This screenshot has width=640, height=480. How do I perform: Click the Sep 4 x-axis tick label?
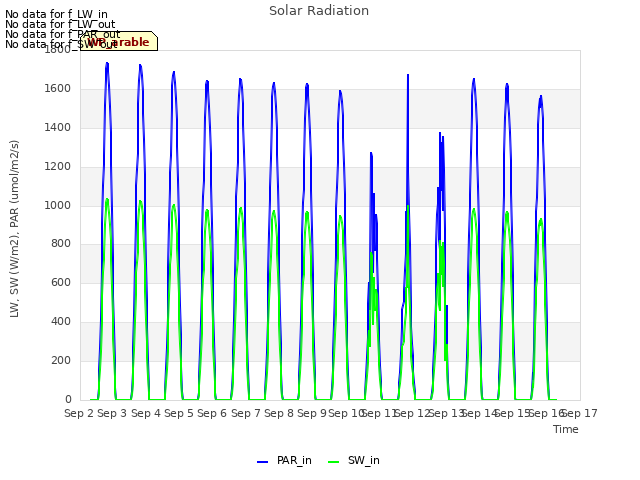point(146,413)
